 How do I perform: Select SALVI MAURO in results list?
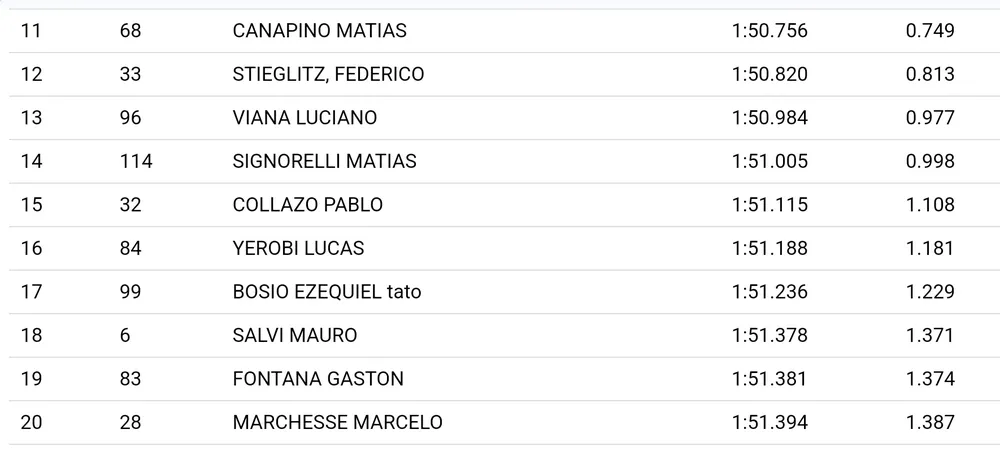pyautogui.click(x=294, y=335)
